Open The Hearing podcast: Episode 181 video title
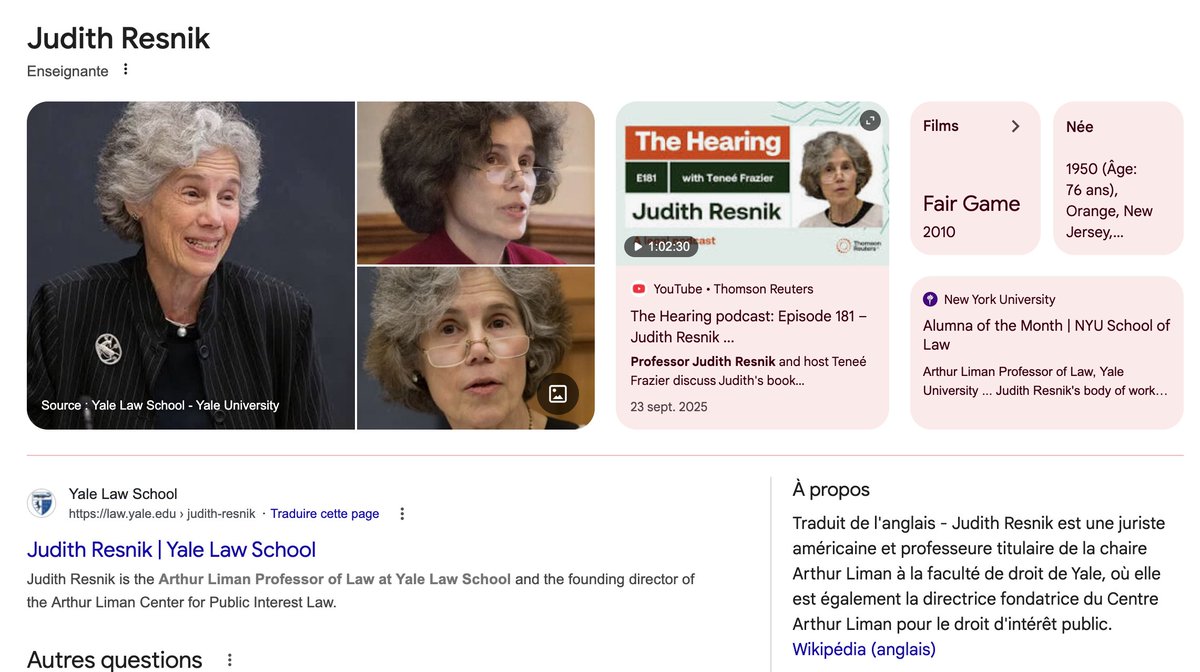This screenshot has width=1200, height=672. [x=749, y=327]
